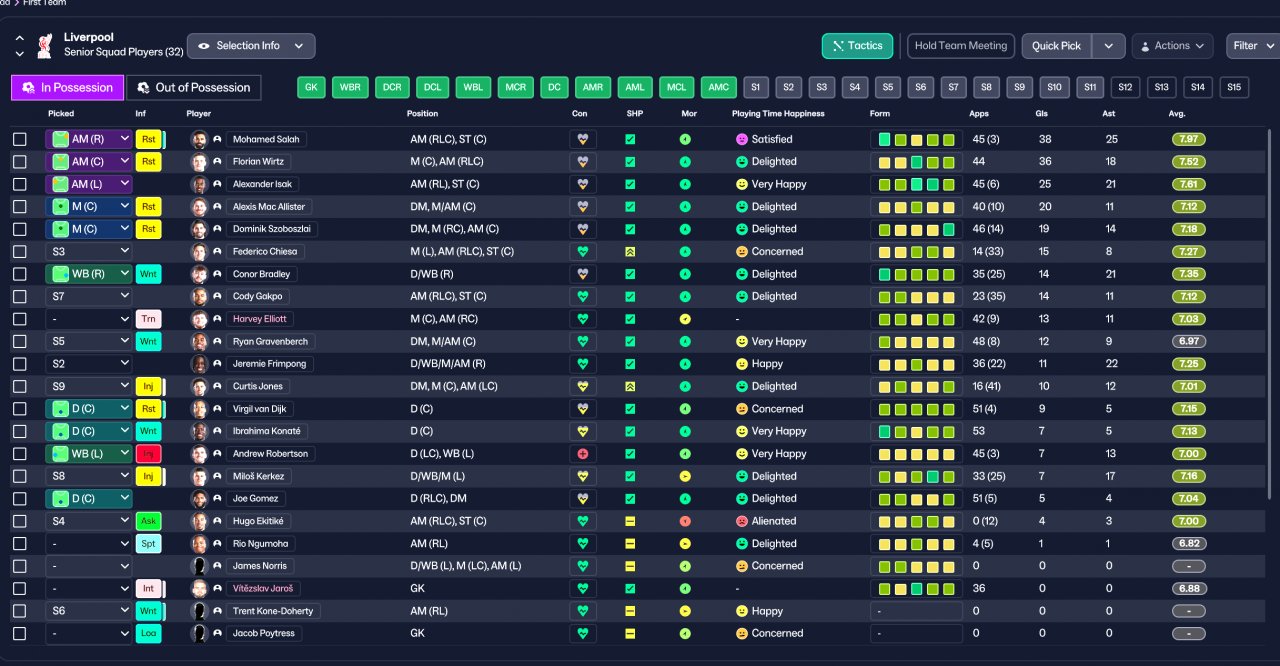The image size is (1280, 666).
Task: Click Andrew Robertson's red condition icon
Action: point(582,454)
